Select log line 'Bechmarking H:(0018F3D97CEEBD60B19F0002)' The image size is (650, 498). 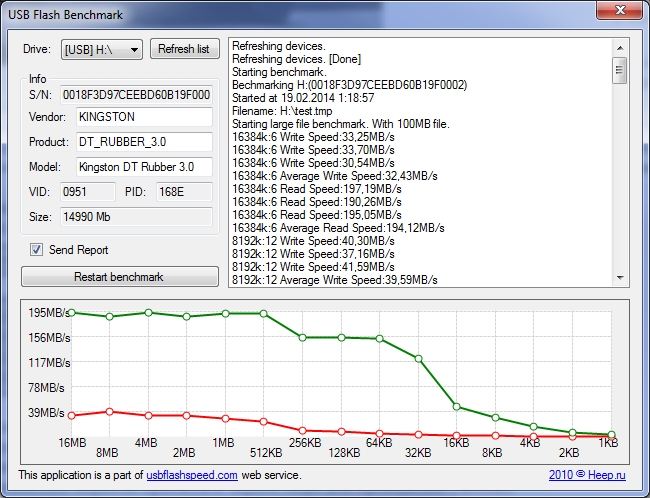pos(349,85)
